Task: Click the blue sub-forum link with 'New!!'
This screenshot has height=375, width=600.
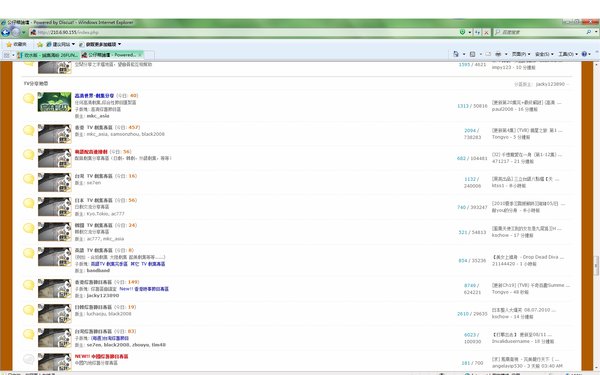Action: [x=144, y=289]
